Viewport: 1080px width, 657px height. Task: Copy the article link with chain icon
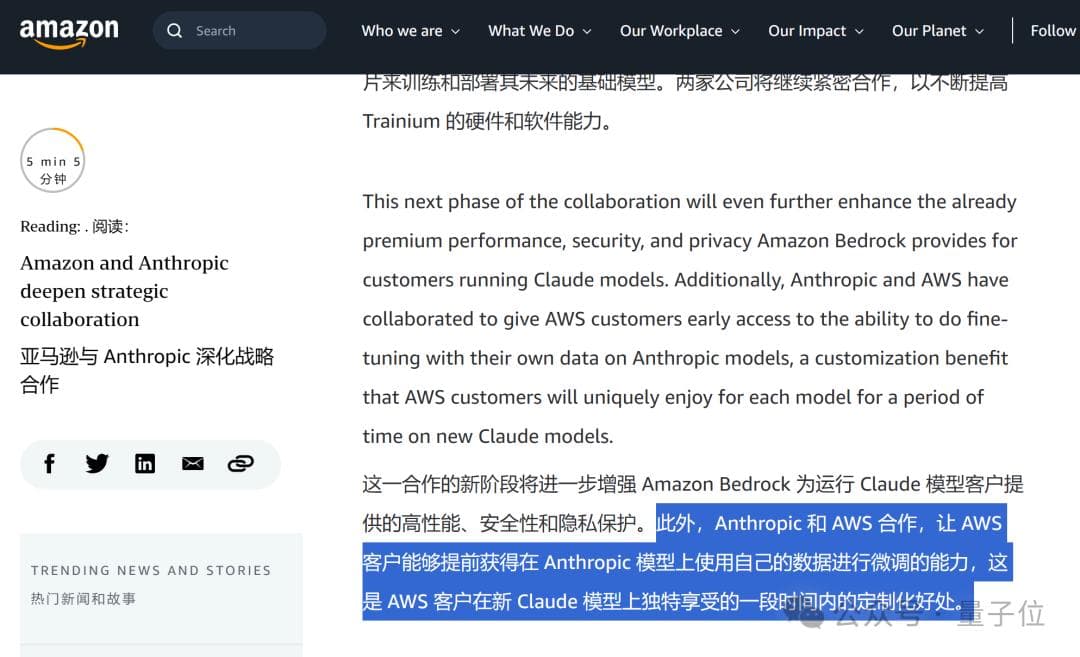(x=240, y=464)
